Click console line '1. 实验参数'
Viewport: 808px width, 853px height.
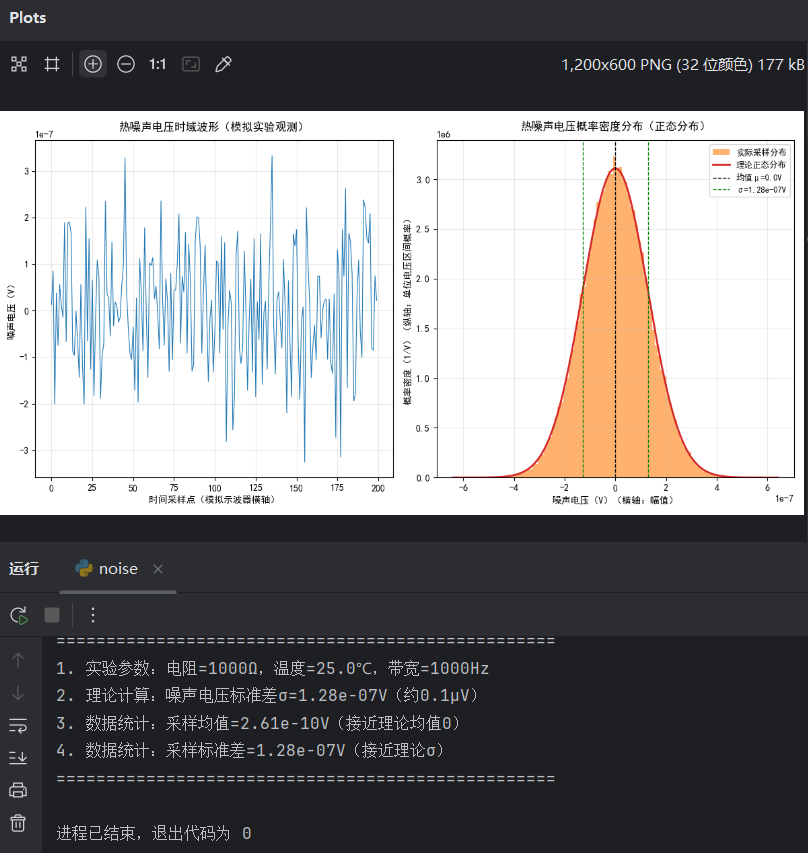[x=273, y=668]
